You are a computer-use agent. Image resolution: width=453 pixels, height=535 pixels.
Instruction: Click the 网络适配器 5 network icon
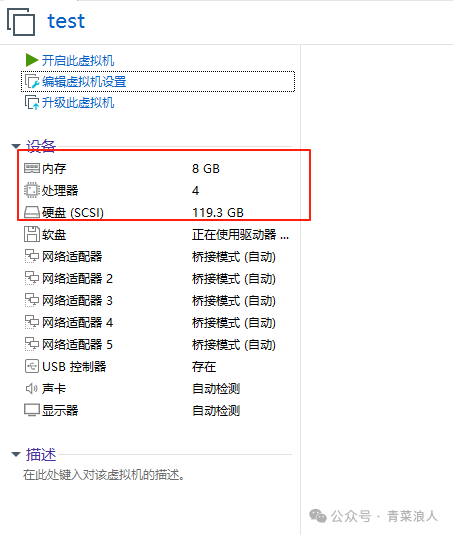pyautogui.click(x=32, y=344)
